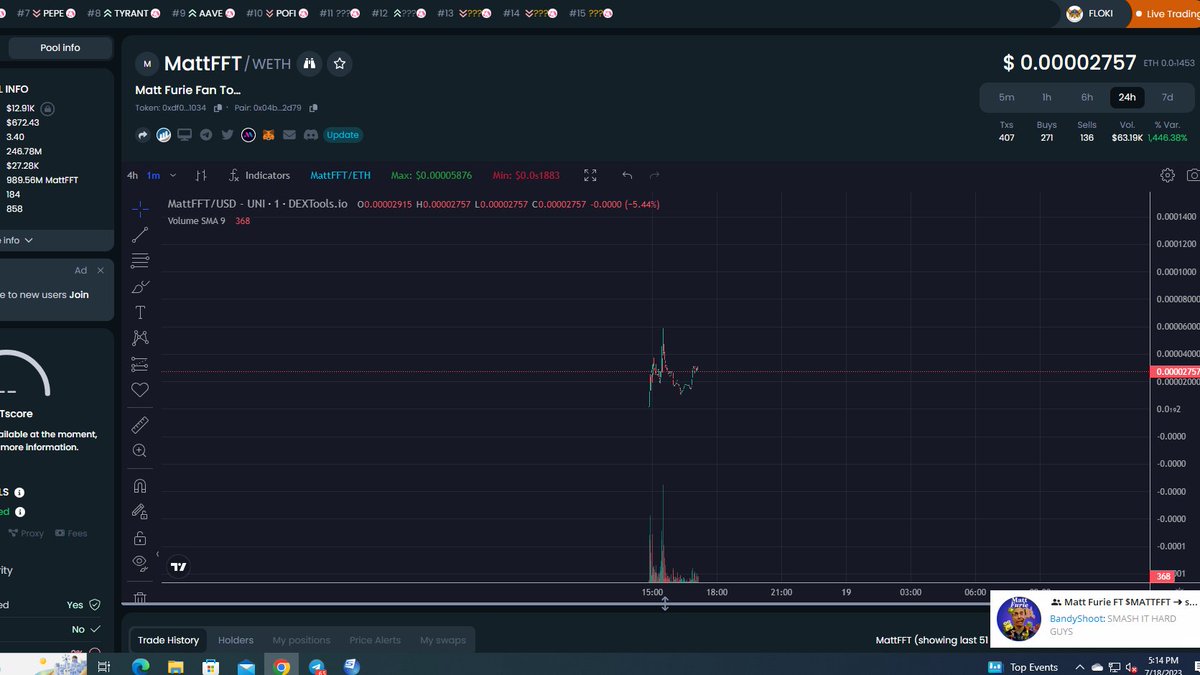The height and width of the screenshot is (675, 1200).
Task: Select the 6h stats interval
Action: (x=1087, y=97)
